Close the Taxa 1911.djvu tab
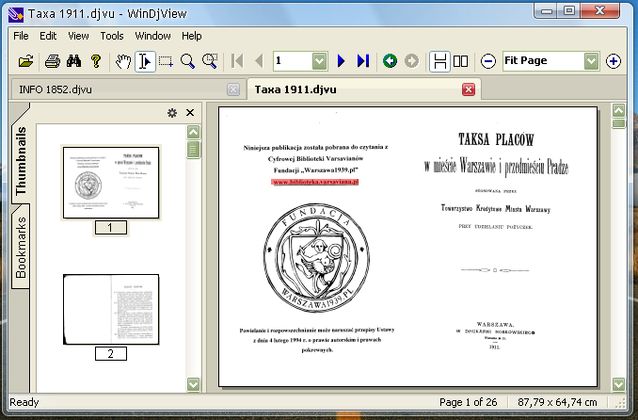The height and width of the screenshot is (420, 638). pyautogui.click(x=468, y=90)
